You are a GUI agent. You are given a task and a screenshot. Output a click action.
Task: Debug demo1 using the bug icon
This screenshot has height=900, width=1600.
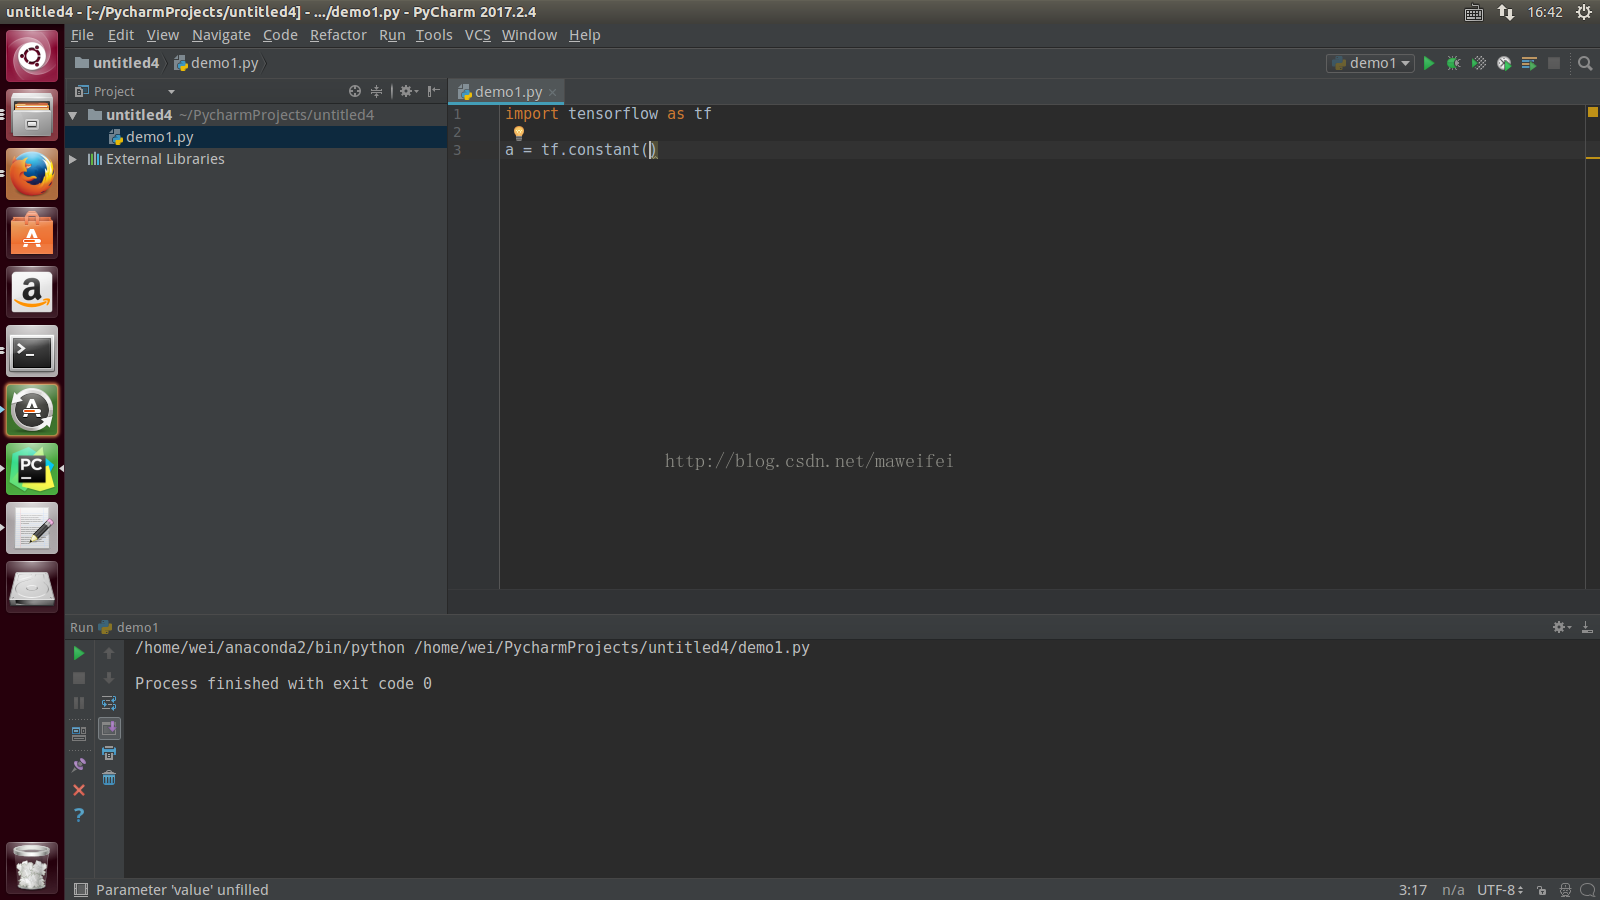point(1454,63)
